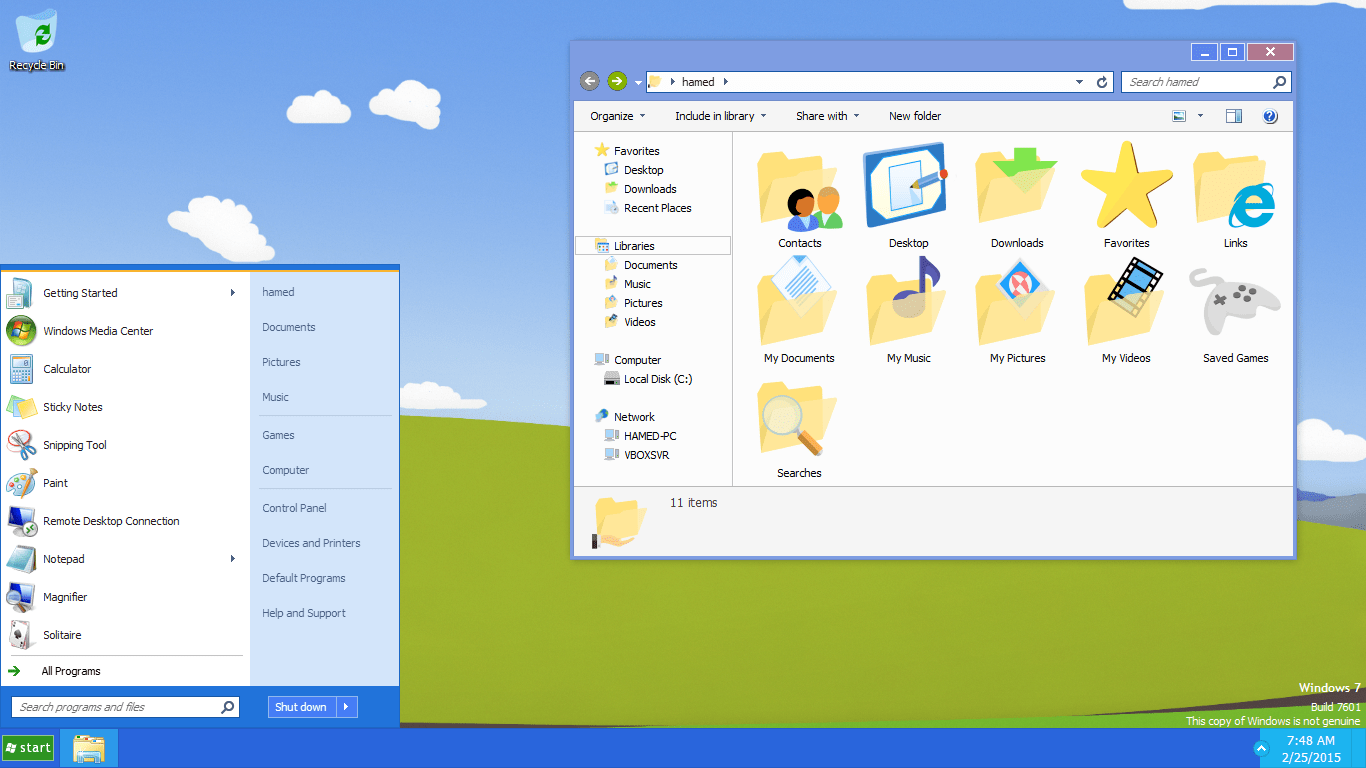Screen dimensions: 1366x768
Task: Open Devices and Printers from Start menu
Action: tap(311, 543)
